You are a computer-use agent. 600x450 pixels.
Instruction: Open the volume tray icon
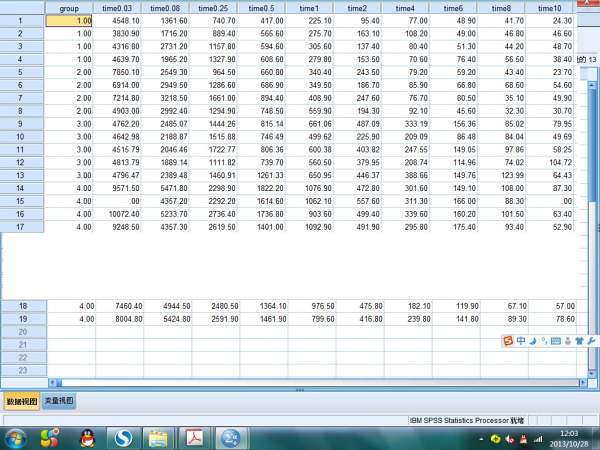(x=509, y=439)
